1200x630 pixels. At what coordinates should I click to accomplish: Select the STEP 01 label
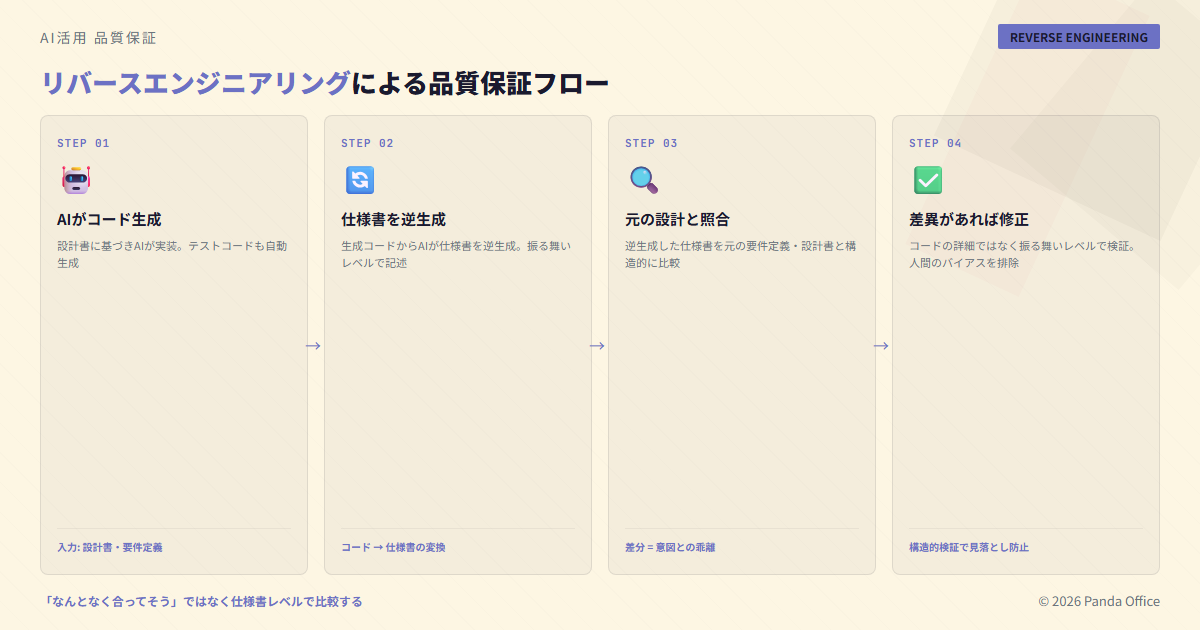pyautogui.click(x=83, y=143)
